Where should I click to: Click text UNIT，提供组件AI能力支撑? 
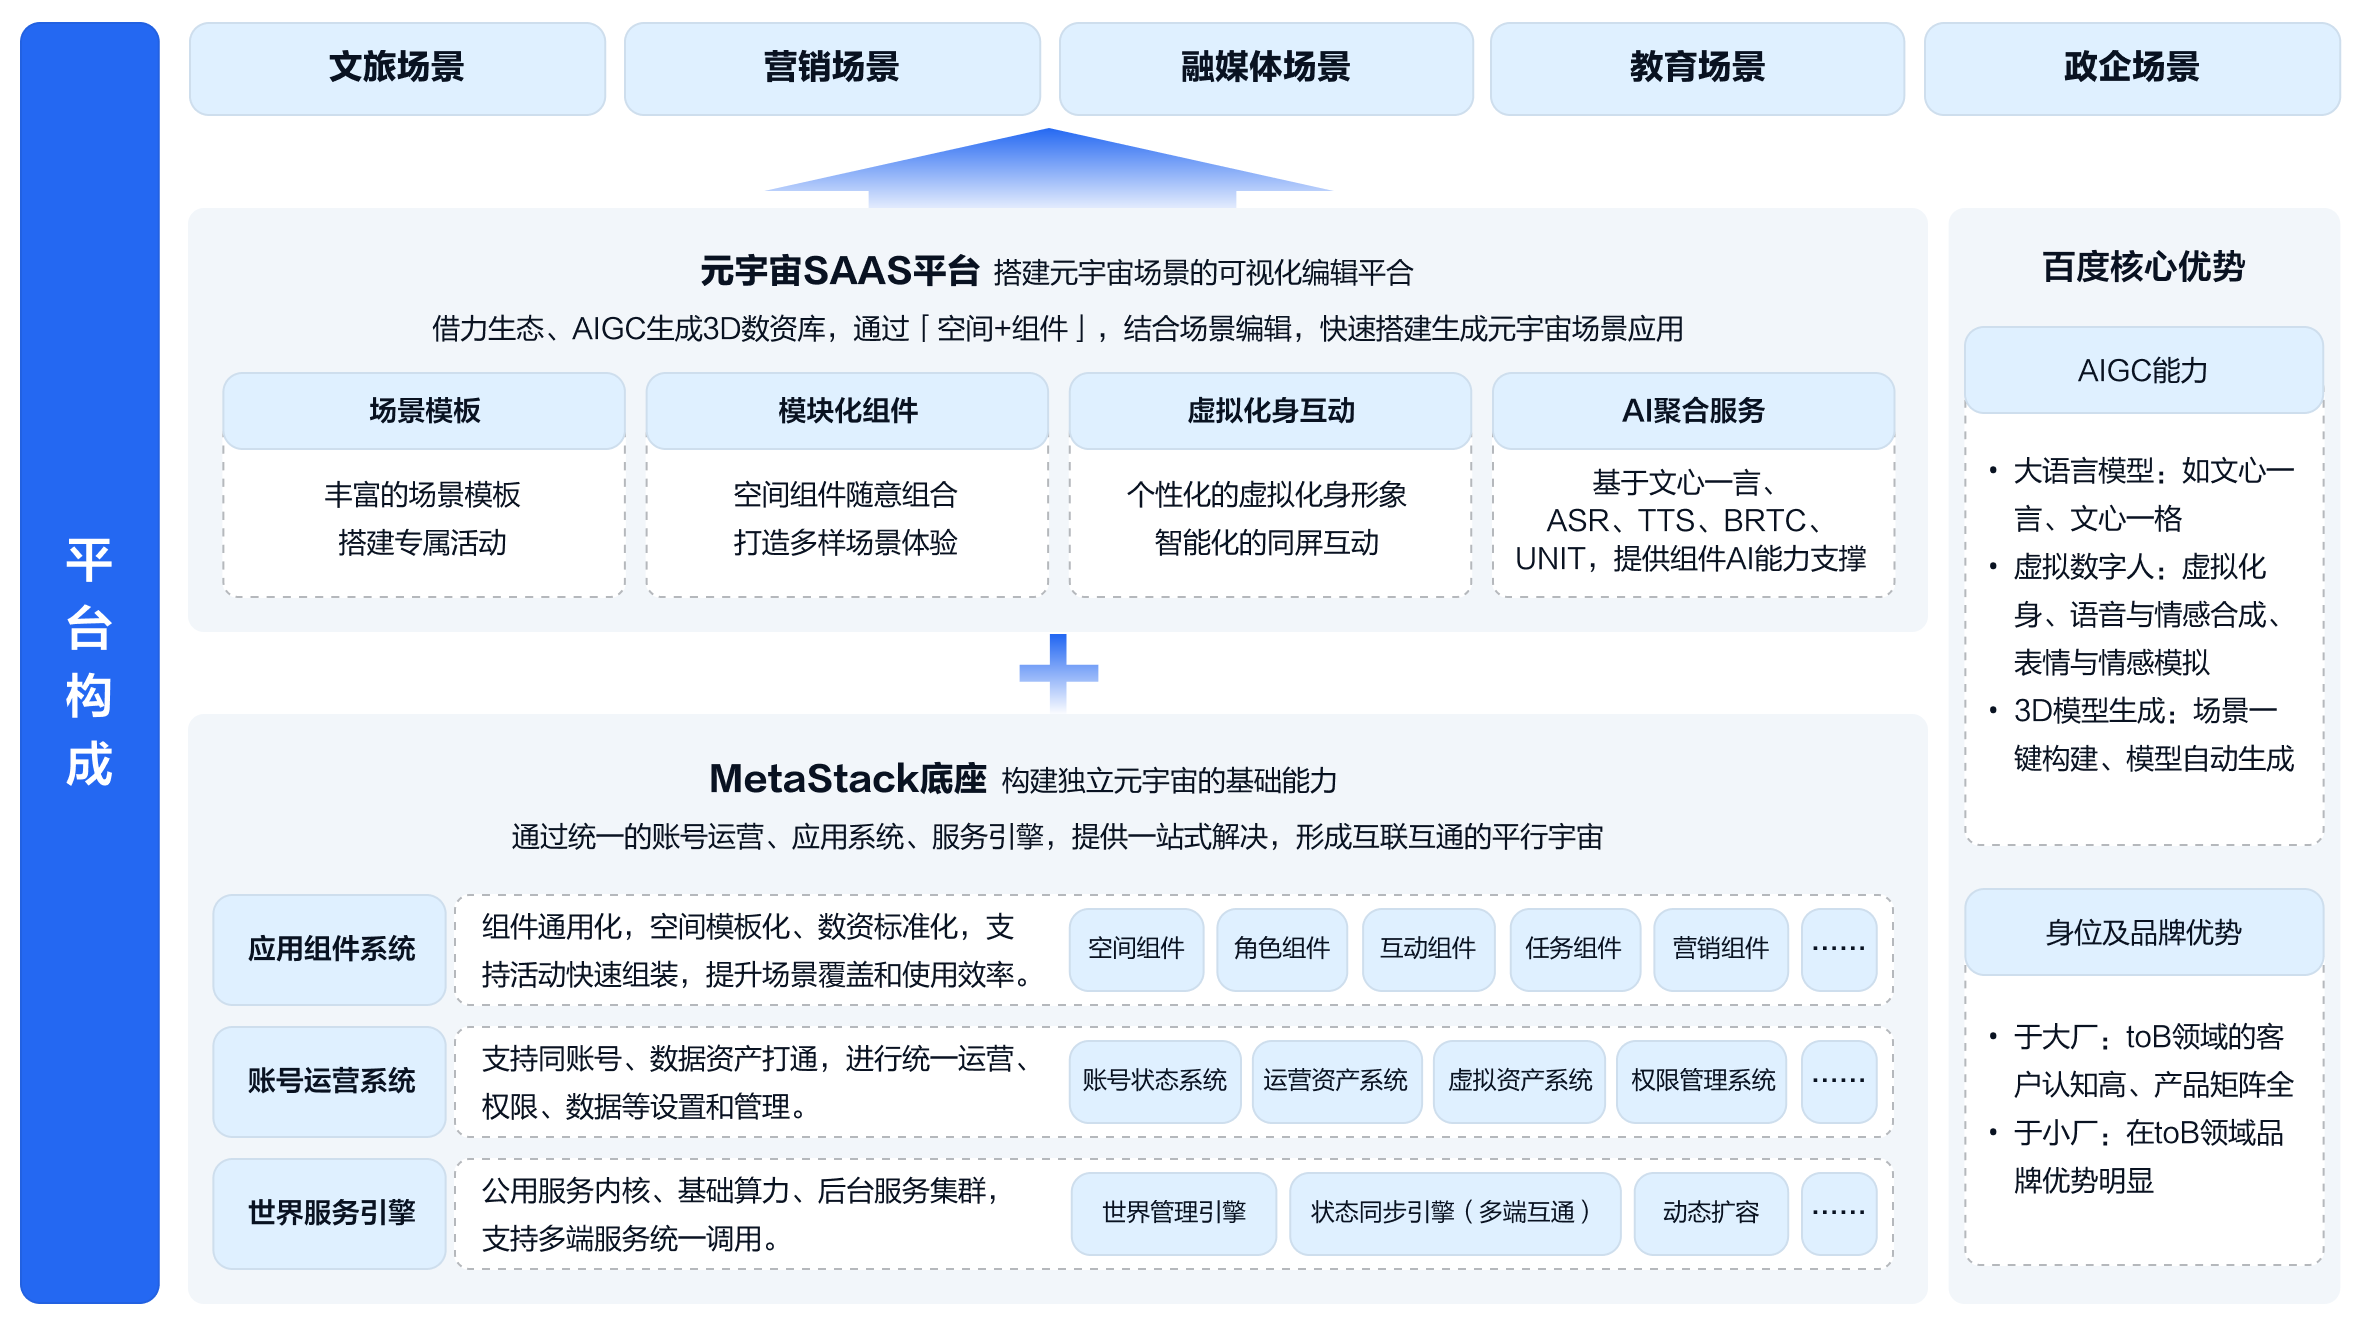1691,558
